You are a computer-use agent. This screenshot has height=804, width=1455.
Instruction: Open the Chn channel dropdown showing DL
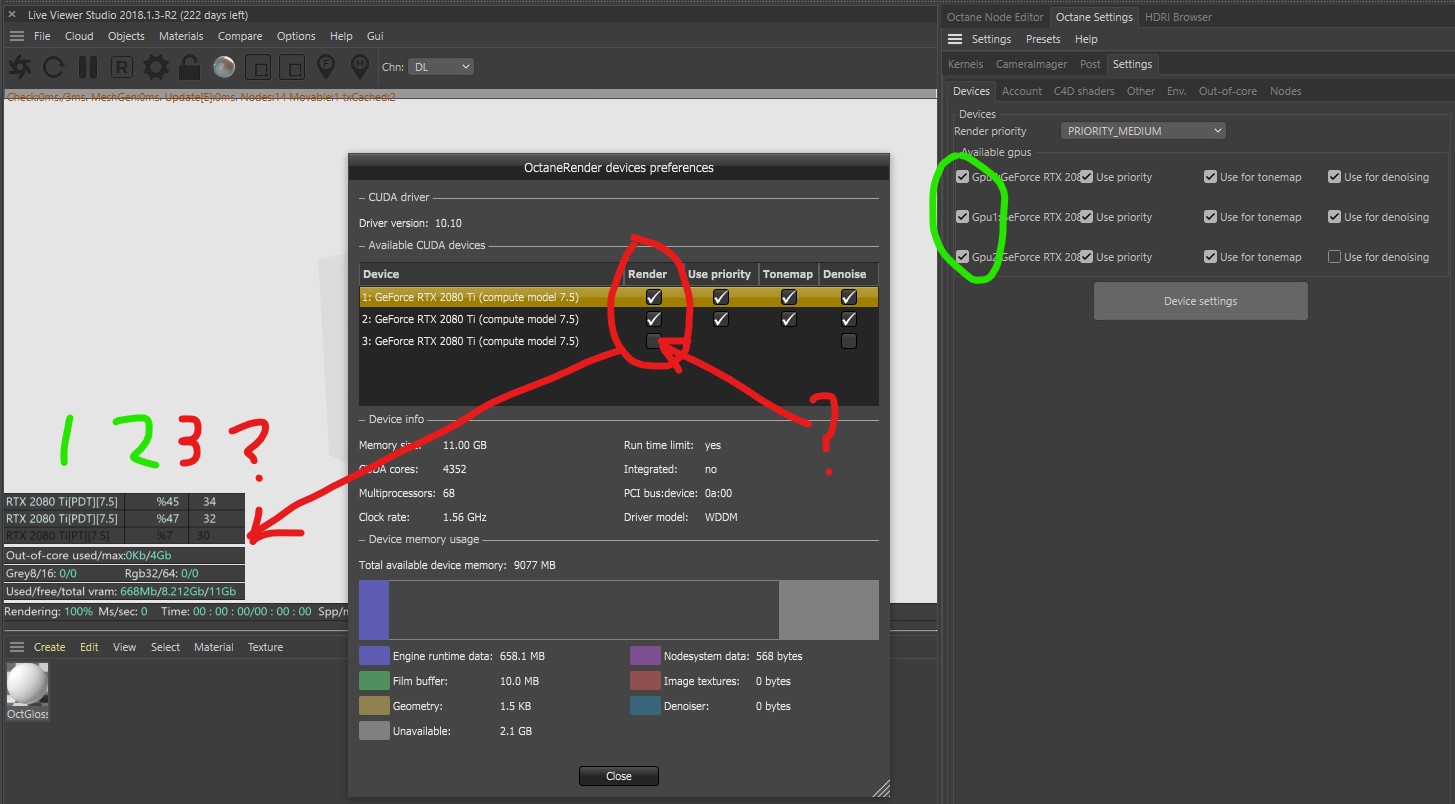coord(441,67)
